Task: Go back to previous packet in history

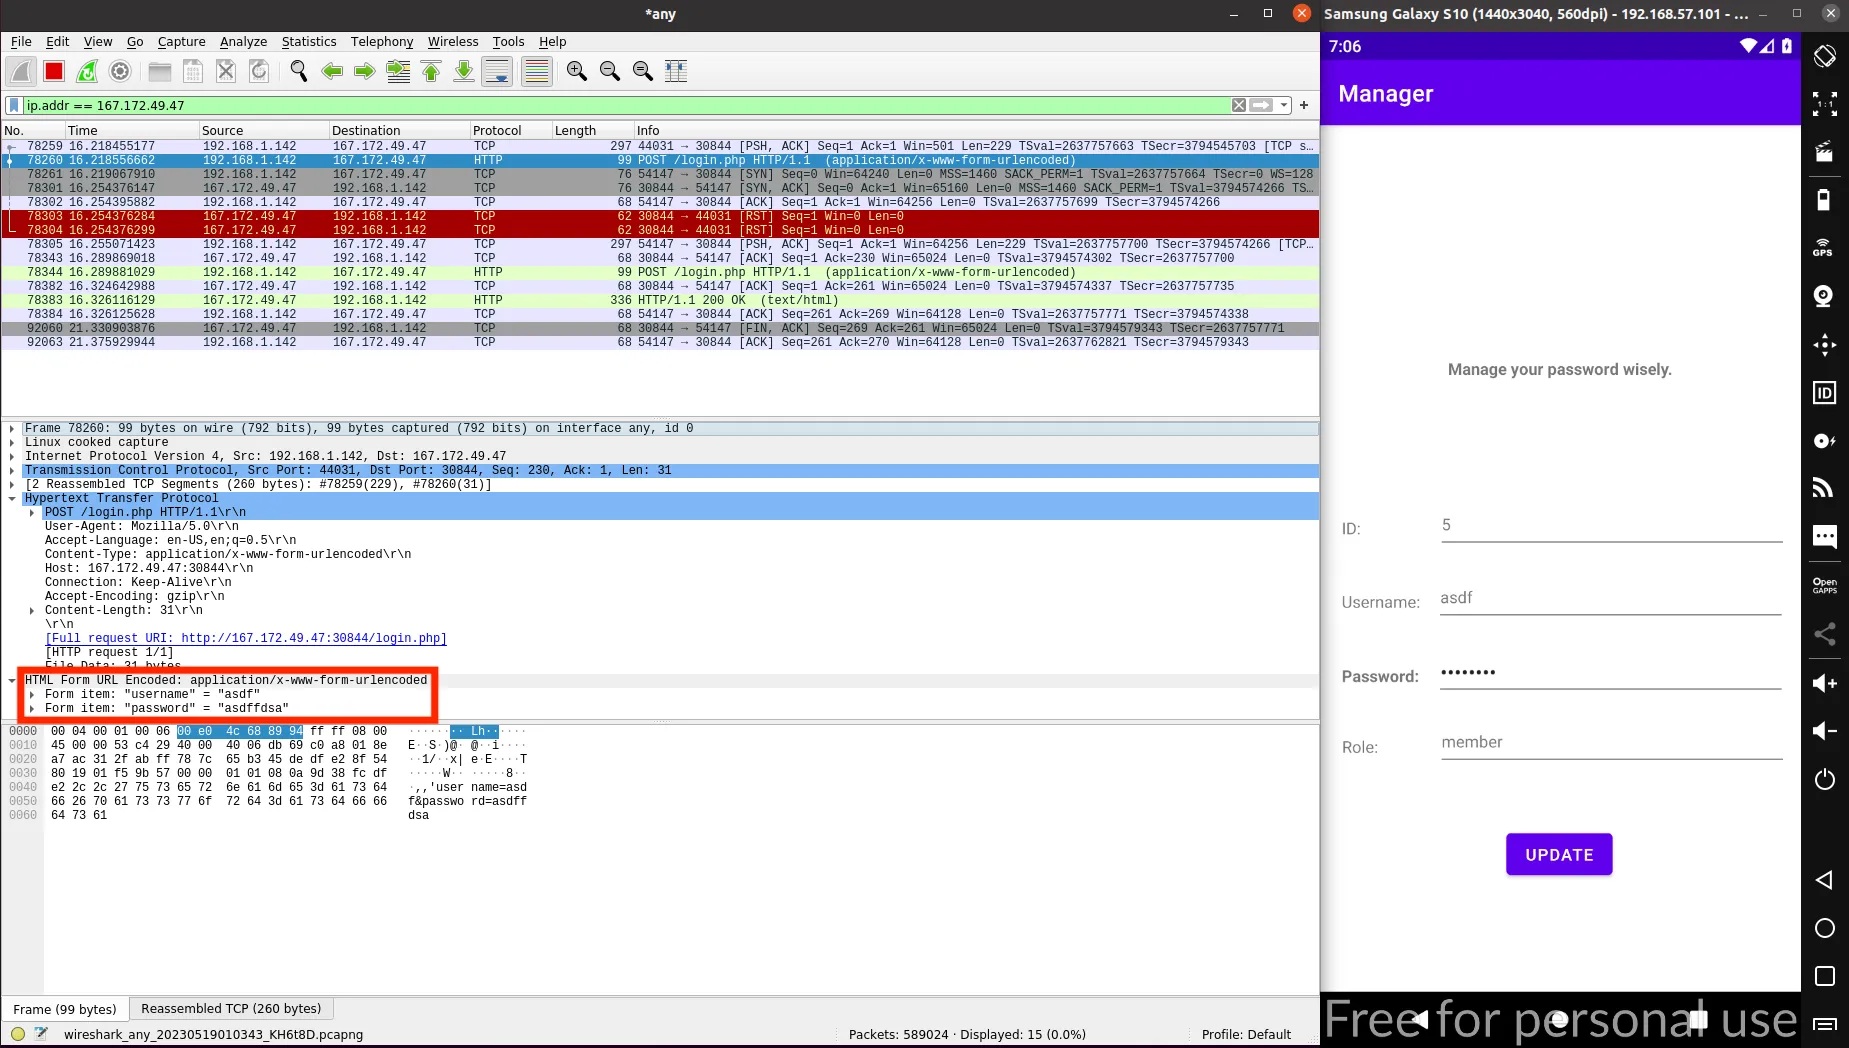Action: tap(332, 71)
